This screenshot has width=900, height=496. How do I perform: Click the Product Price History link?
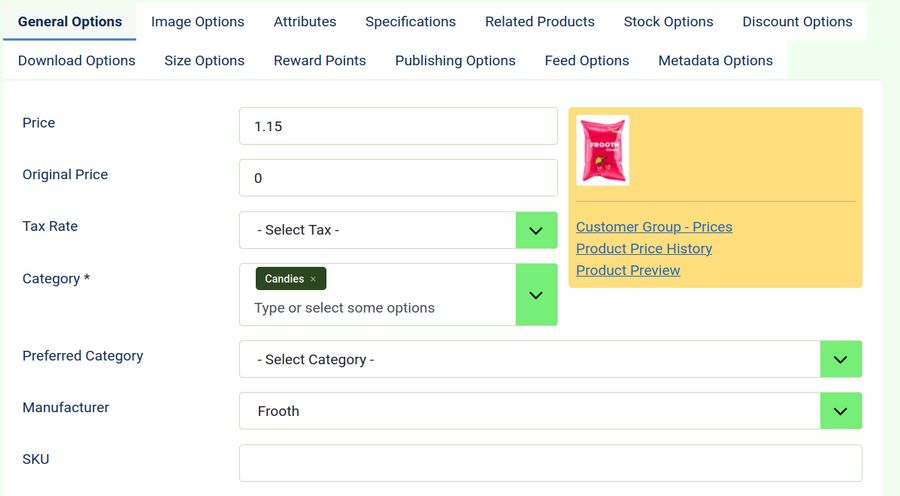[x=644, y=248]
